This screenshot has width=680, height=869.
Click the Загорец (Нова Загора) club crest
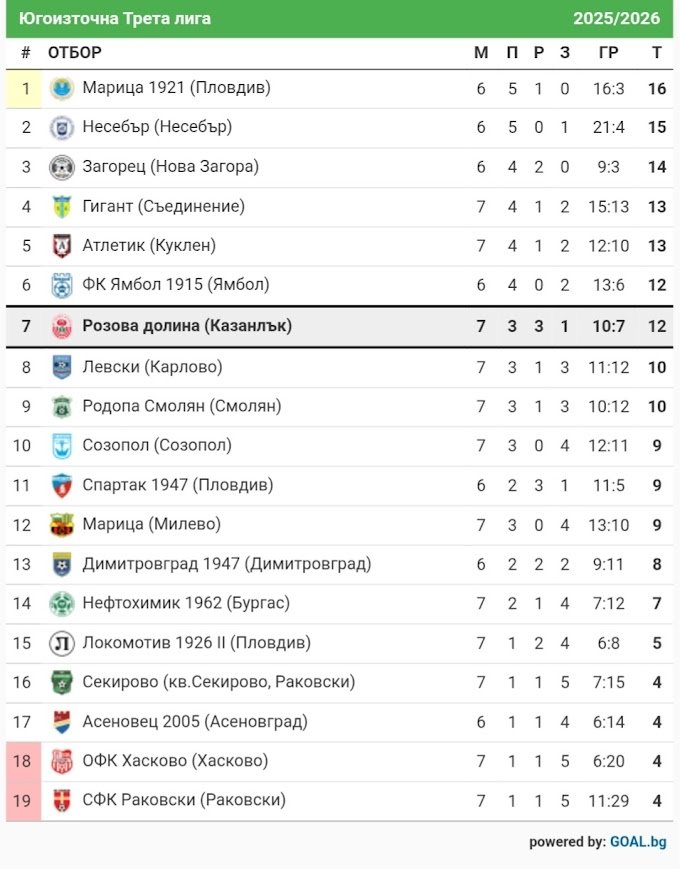click(x=62, y=168)
